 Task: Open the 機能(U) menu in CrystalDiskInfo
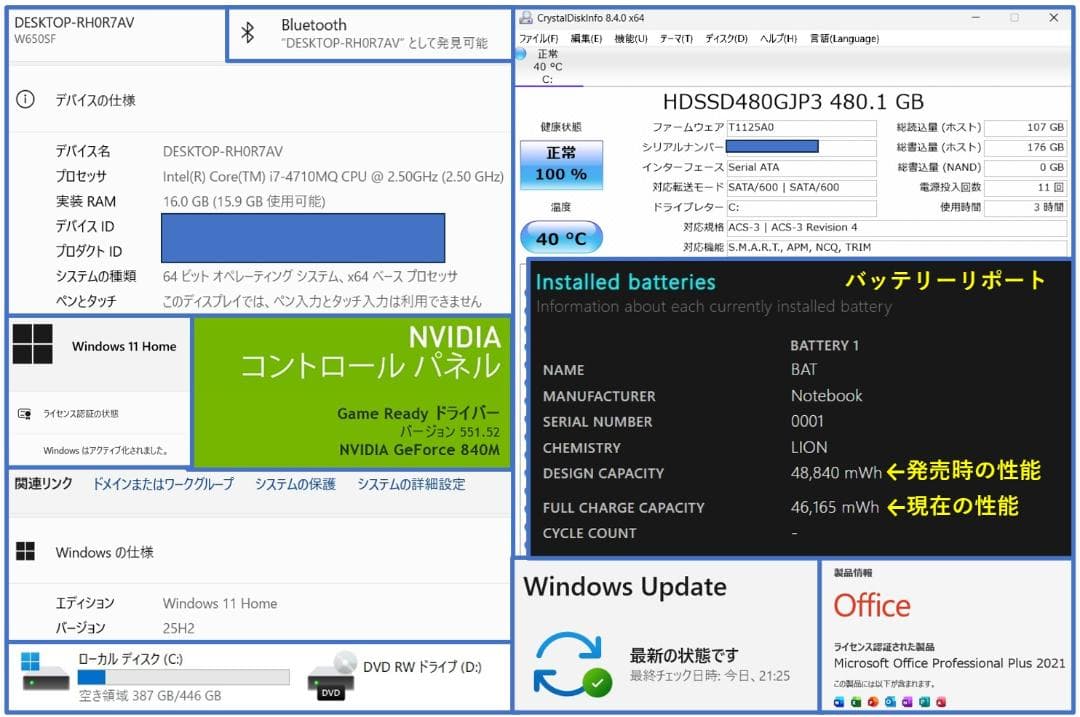click(630, 39)
